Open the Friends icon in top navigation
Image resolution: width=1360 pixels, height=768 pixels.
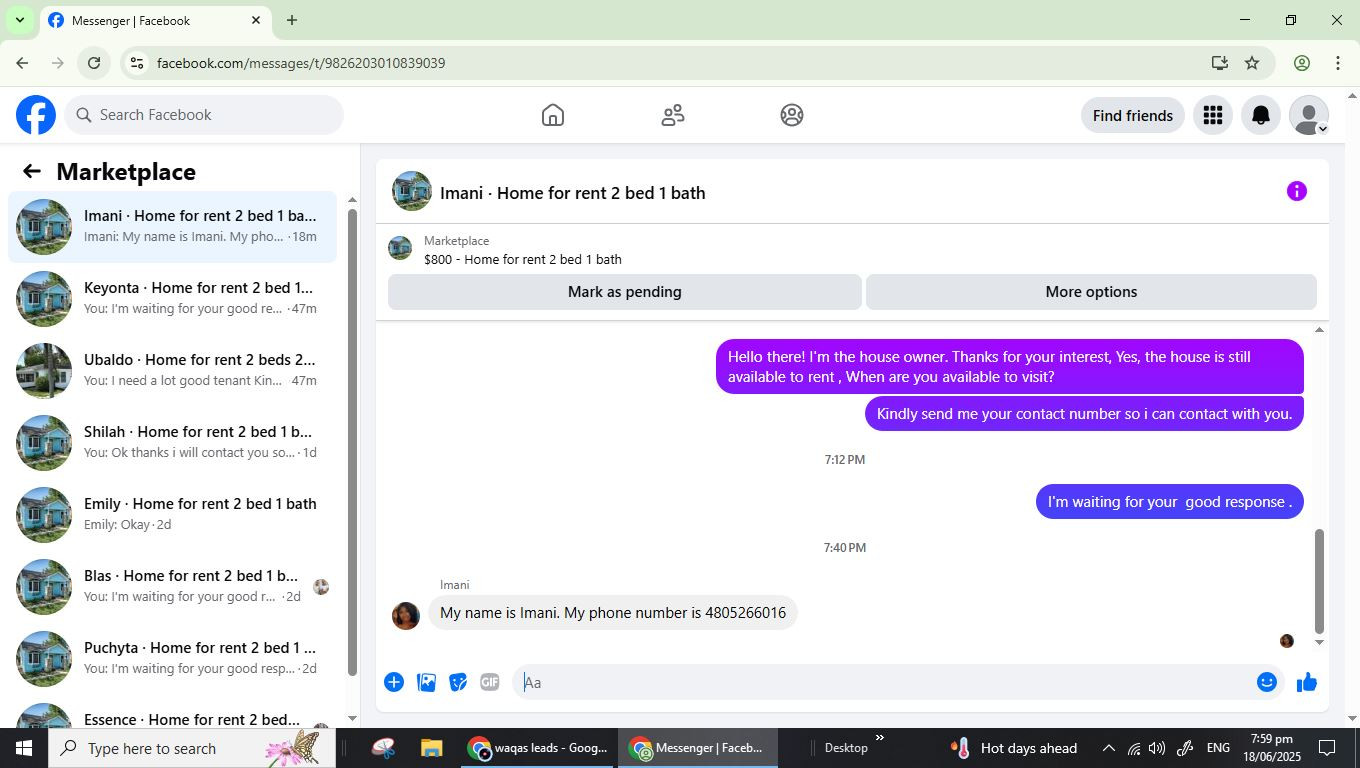click(673, 115)
